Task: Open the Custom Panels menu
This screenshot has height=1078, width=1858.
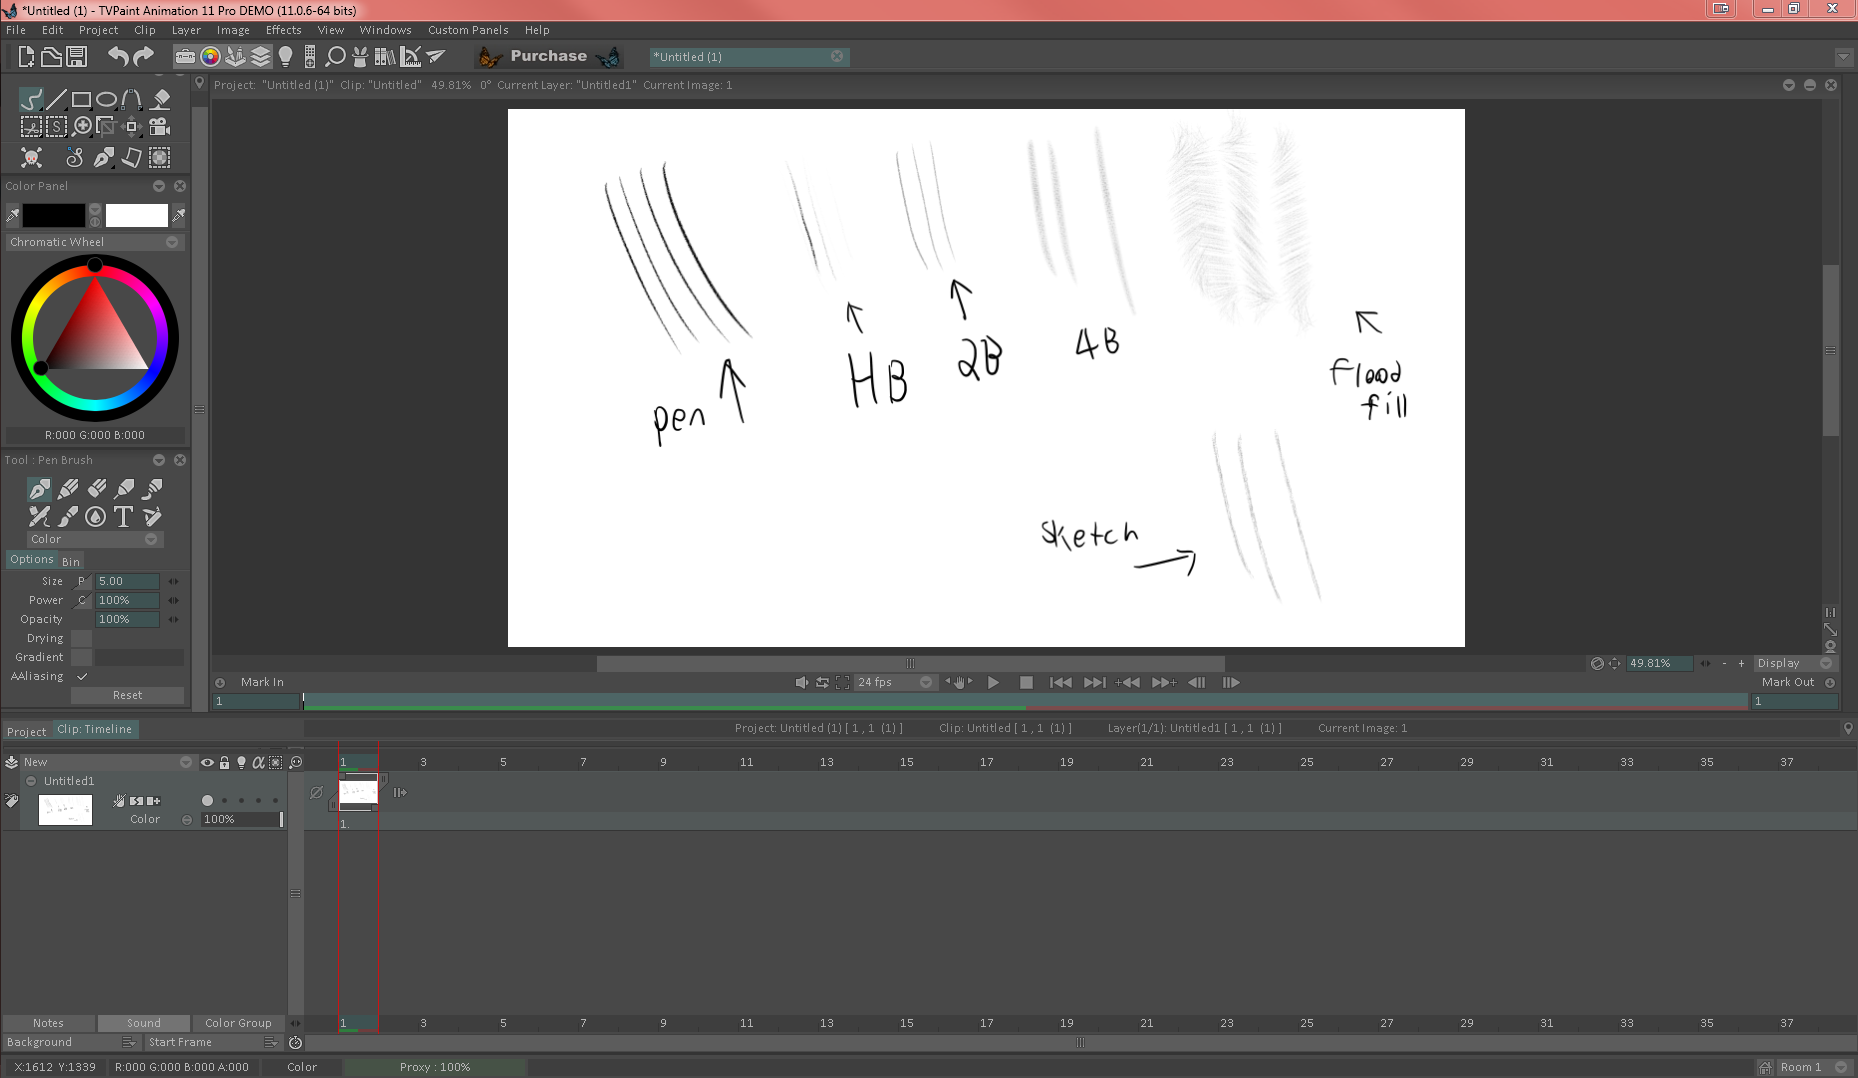Action: pyautogui.click(x=468, y=30)
